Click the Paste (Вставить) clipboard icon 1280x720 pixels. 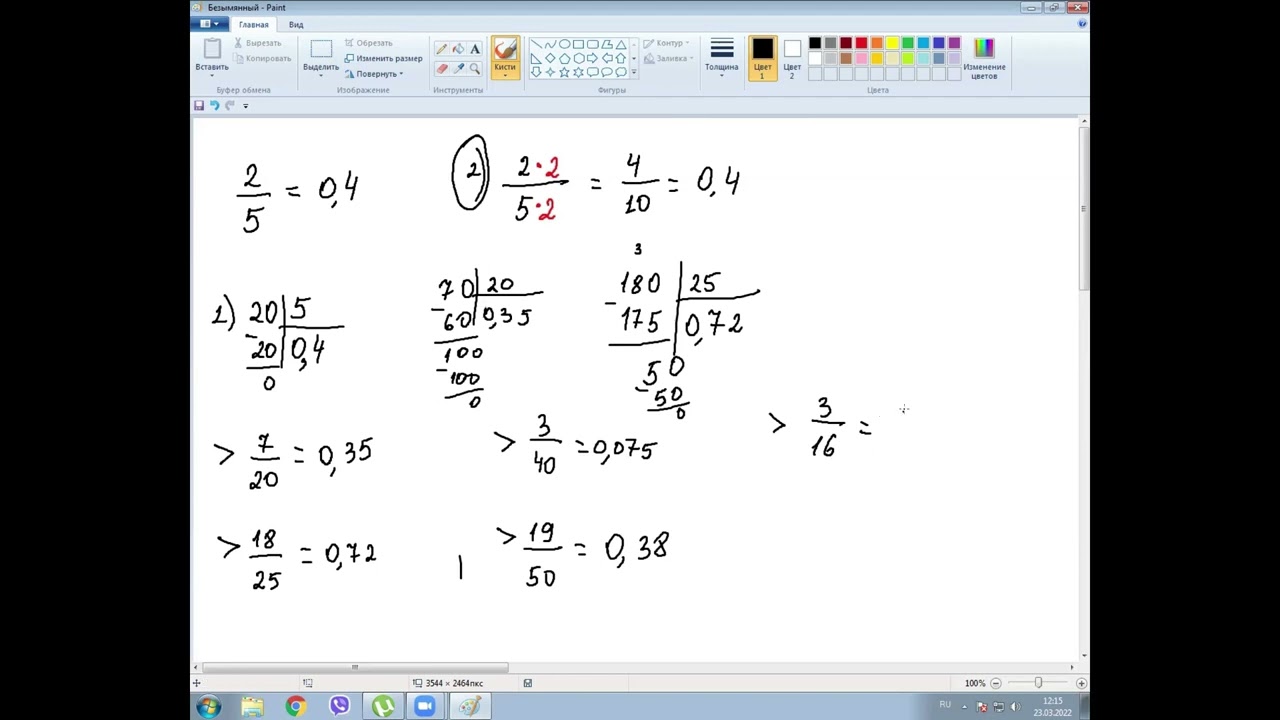coord(212,49)
